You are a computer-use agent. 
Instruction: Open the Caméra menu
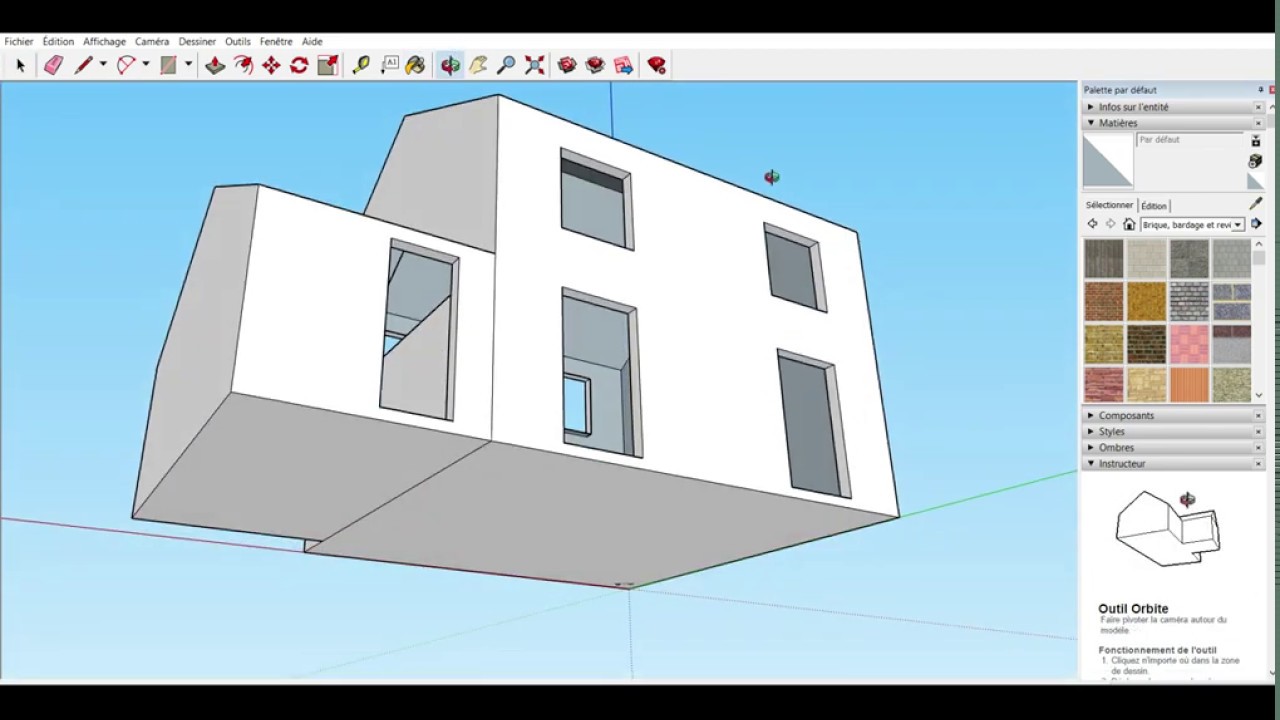152,42
